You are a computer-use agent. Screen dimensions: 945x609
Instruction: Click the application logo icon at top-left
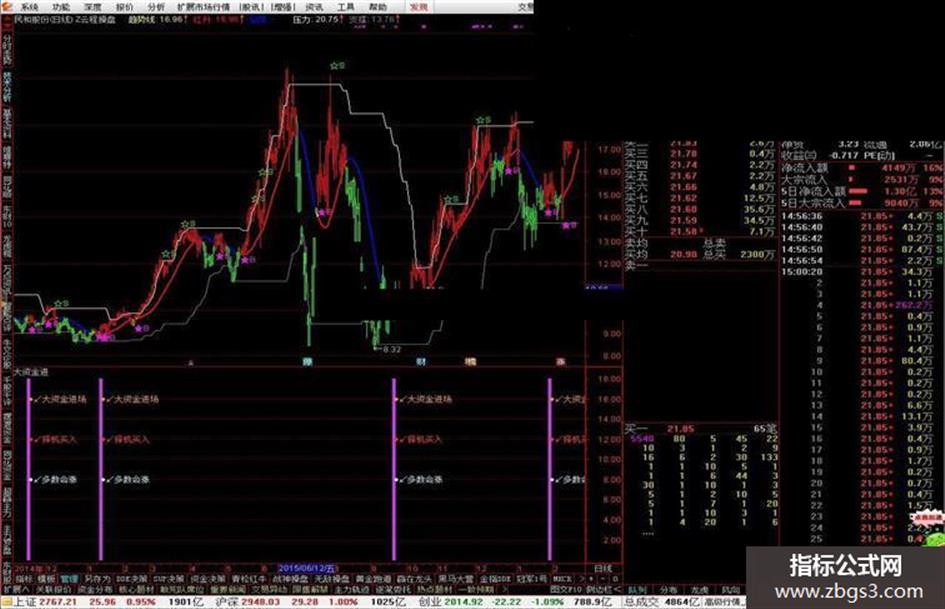pos(6,7)
